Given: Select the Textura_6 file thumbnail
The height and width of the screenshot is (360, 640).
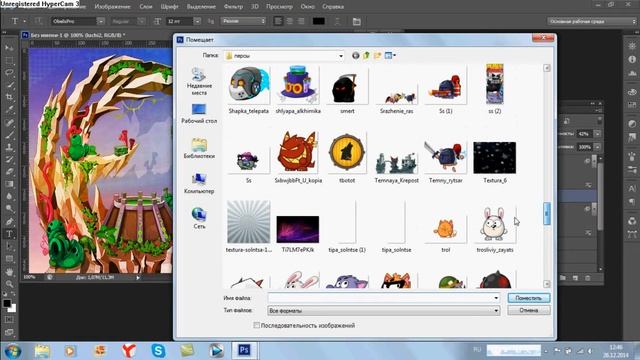Looking at the screenshot, I should (495, 162).
